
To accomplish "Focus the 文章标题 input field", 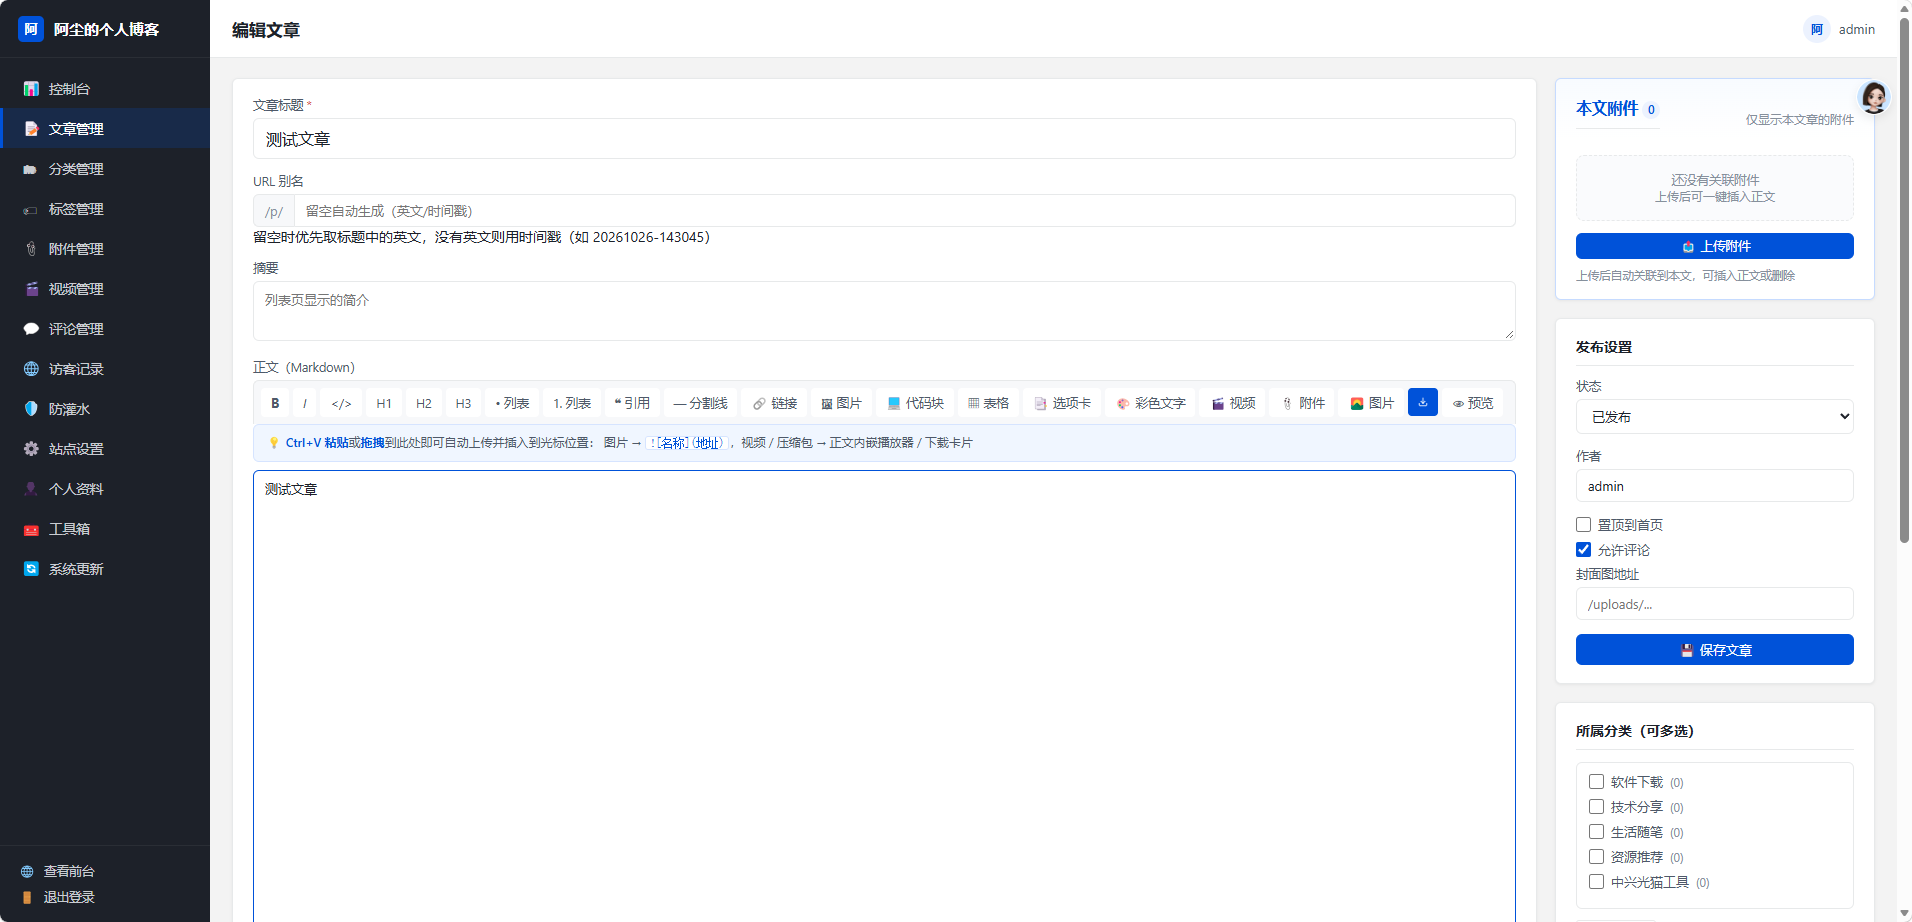I will point(884,139).
